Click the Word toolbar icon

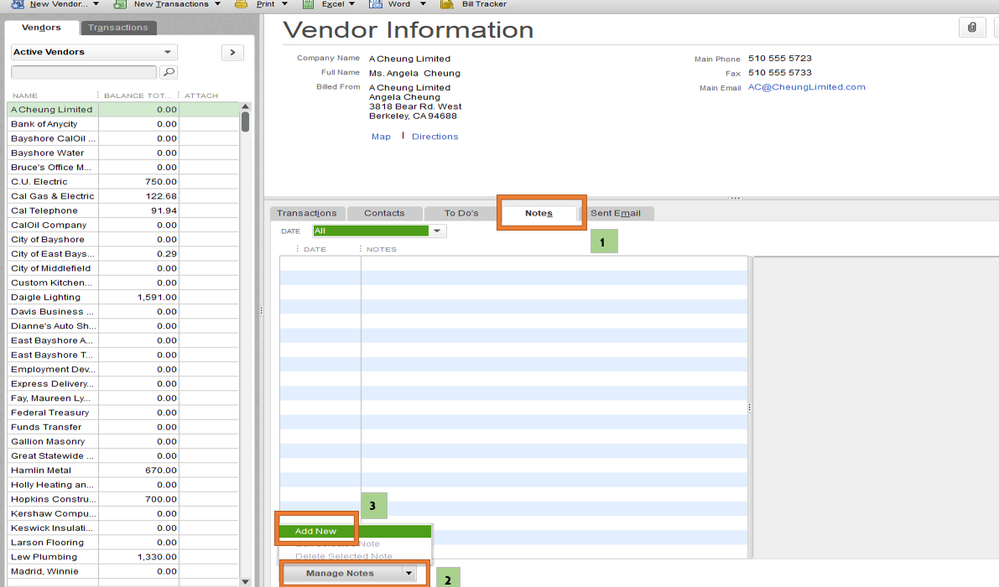coord(376,4)
